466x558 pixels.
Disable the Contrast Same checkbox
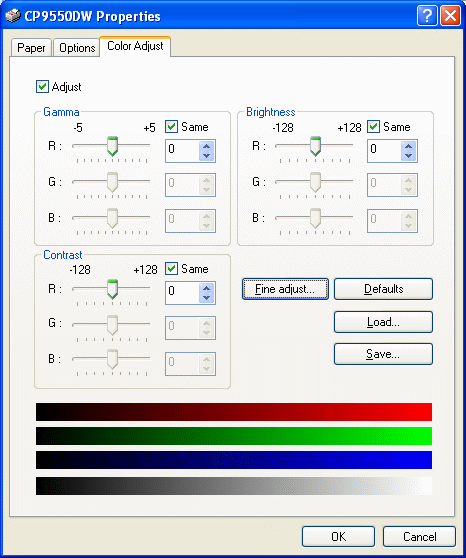(x=171, y=269)
